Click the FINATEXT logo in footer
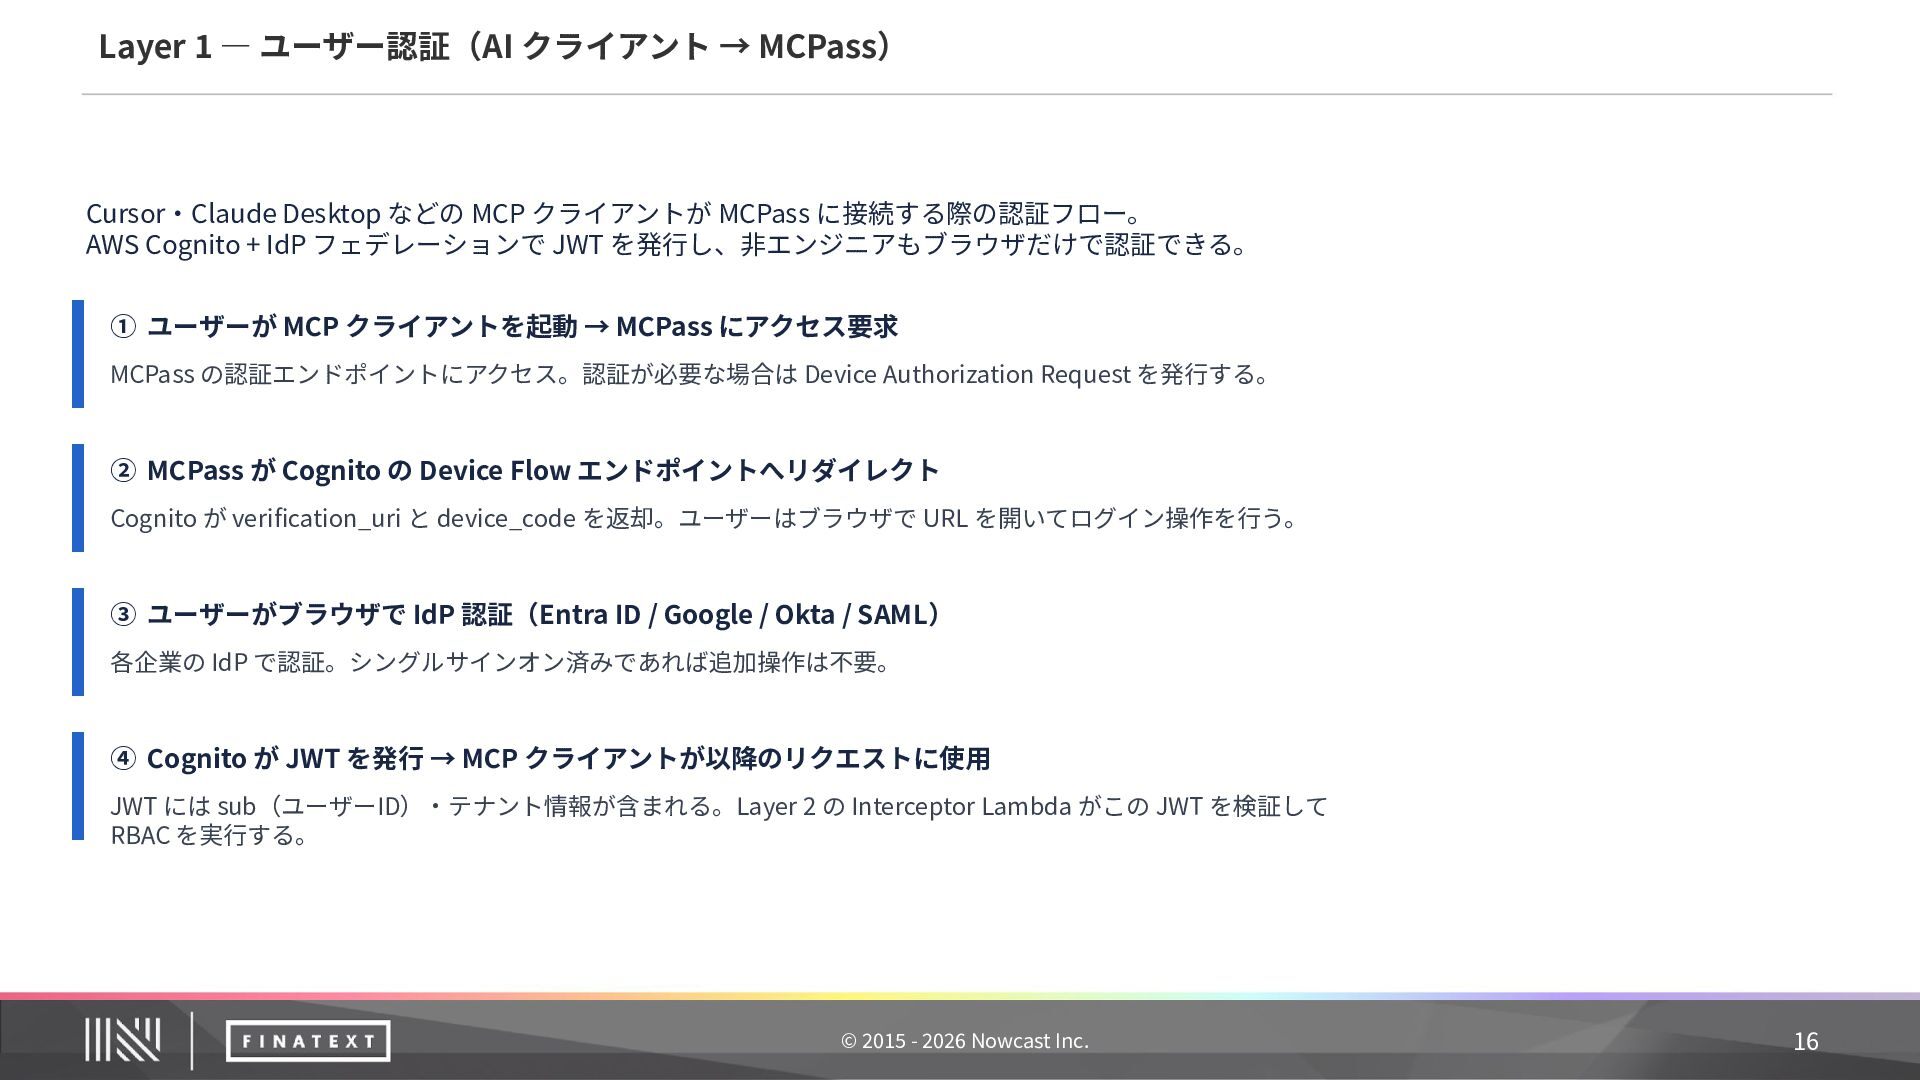This screenshot has height=1080, width=1920. [307, 1041]
